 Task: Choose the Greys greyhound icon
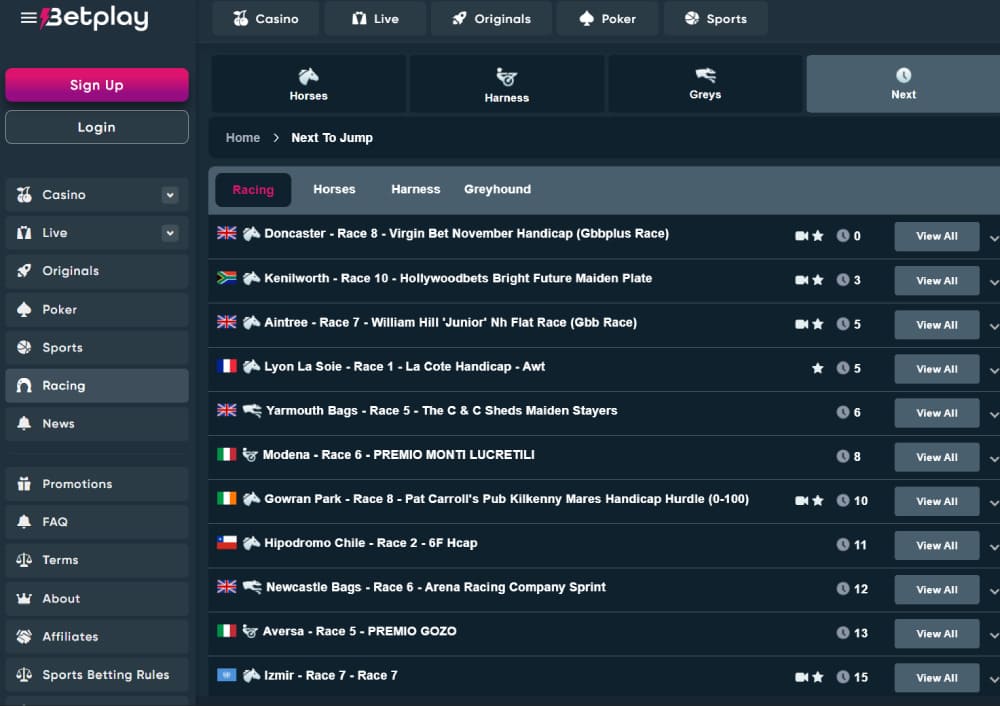705,75
